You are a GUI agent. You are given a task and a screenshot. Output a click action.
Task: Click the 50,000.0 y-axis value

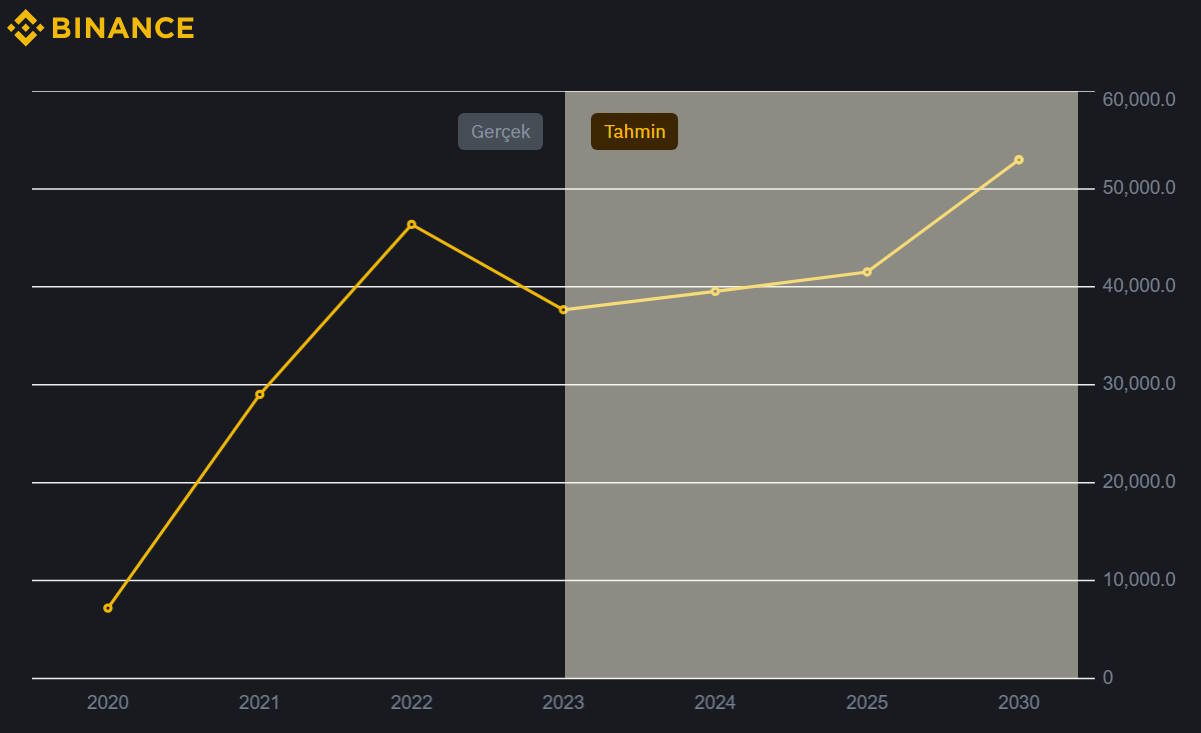1139,188
